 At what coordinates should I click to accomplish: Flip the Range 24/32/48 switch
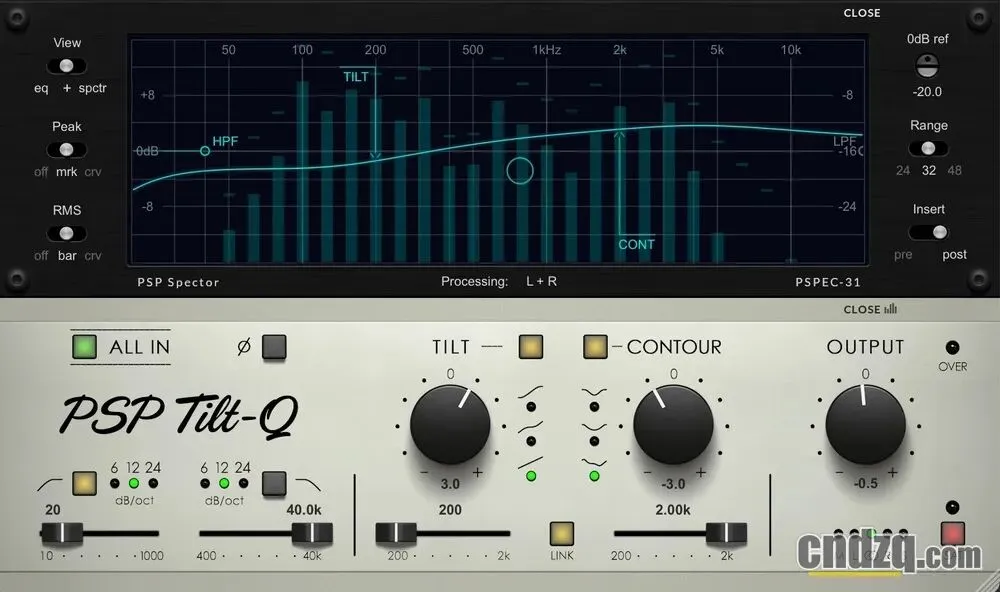pos(928,148)
